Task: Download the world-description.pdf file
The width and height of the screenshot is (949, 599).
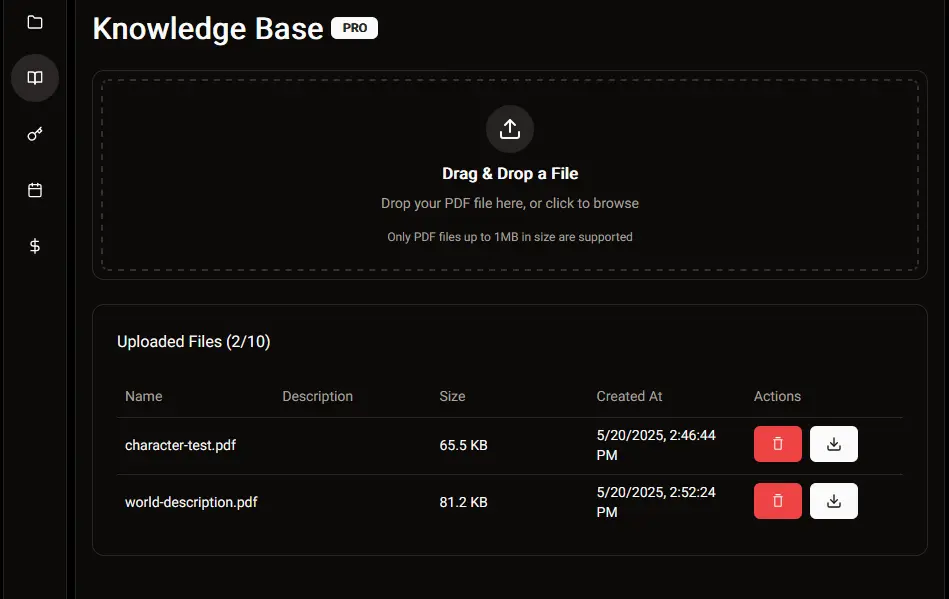Action: coord(834,501)
